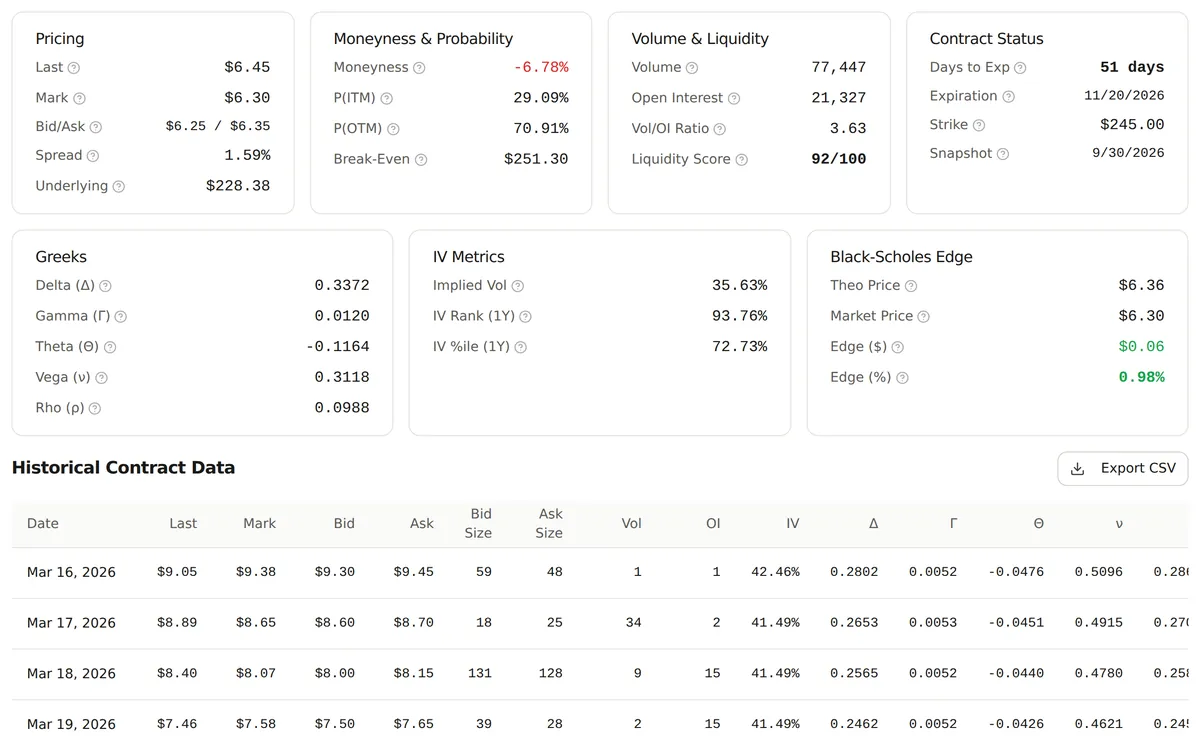Click the Θ column header in table
1200x750 pixels.
click(1039, 523)
